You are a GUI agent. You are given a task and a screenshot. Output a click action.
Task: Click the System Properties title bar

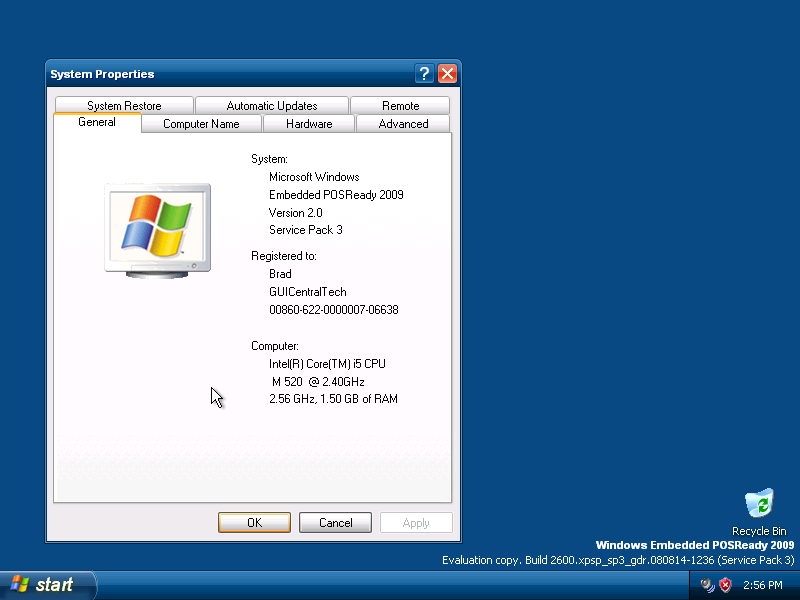230,74
